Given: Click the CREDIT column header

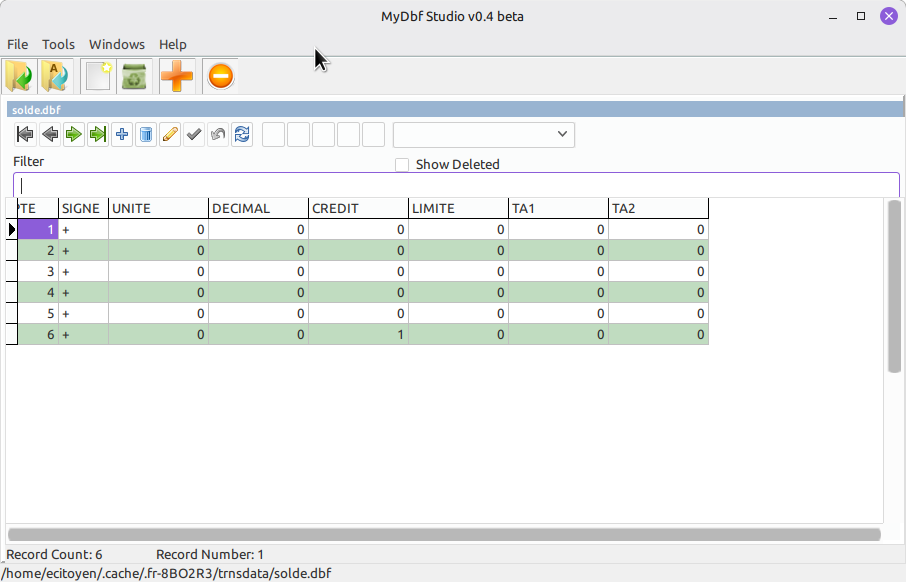Looking at the screenshot, I should click(358, 209).
